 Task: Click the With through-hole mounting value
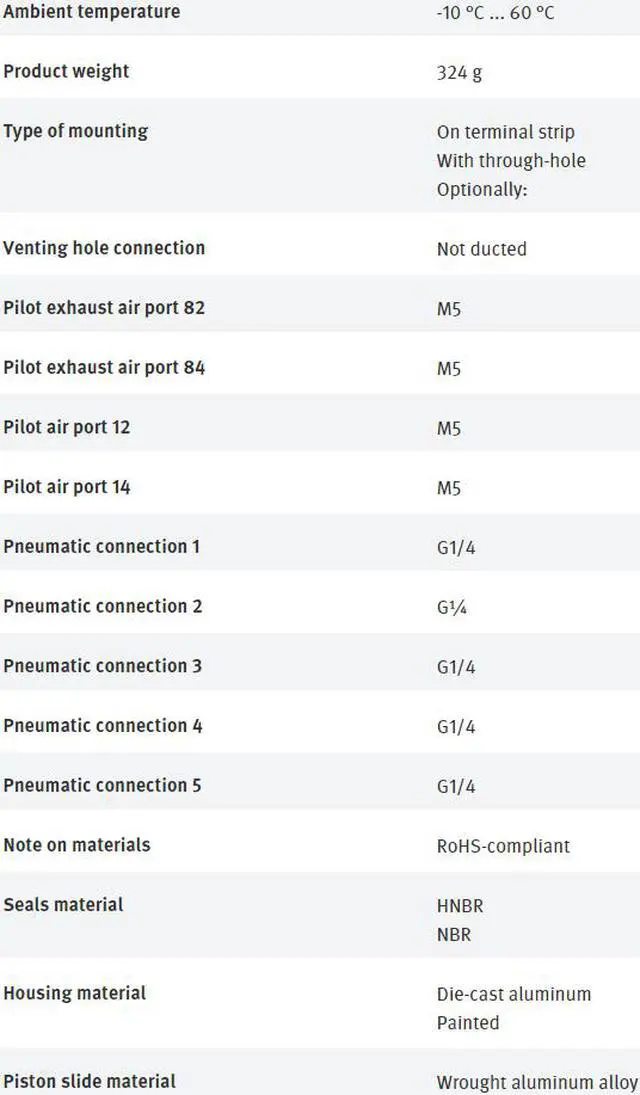[x=511, y=161]
